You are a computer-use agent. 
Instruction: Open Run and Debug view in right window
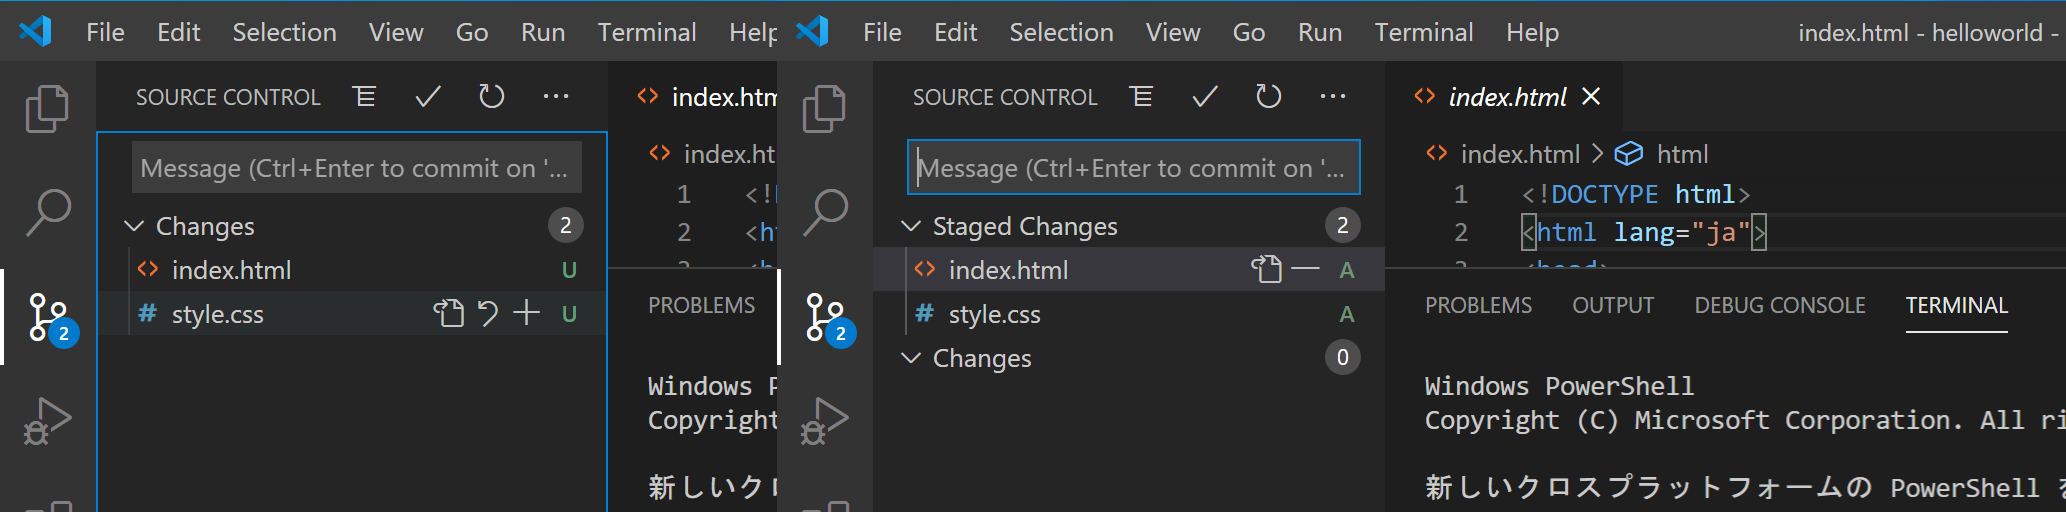point(825,420)
